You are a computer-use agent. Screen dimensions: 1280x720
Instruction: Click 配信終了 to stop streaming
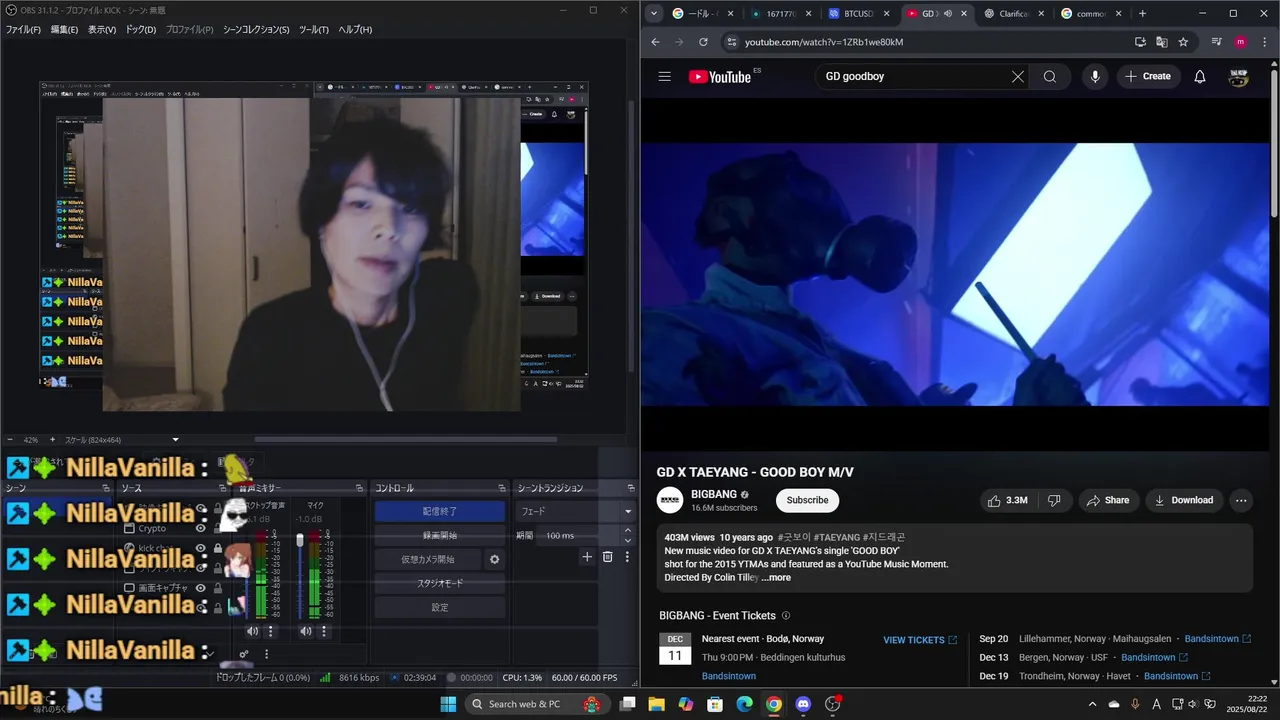click(440, 511)
